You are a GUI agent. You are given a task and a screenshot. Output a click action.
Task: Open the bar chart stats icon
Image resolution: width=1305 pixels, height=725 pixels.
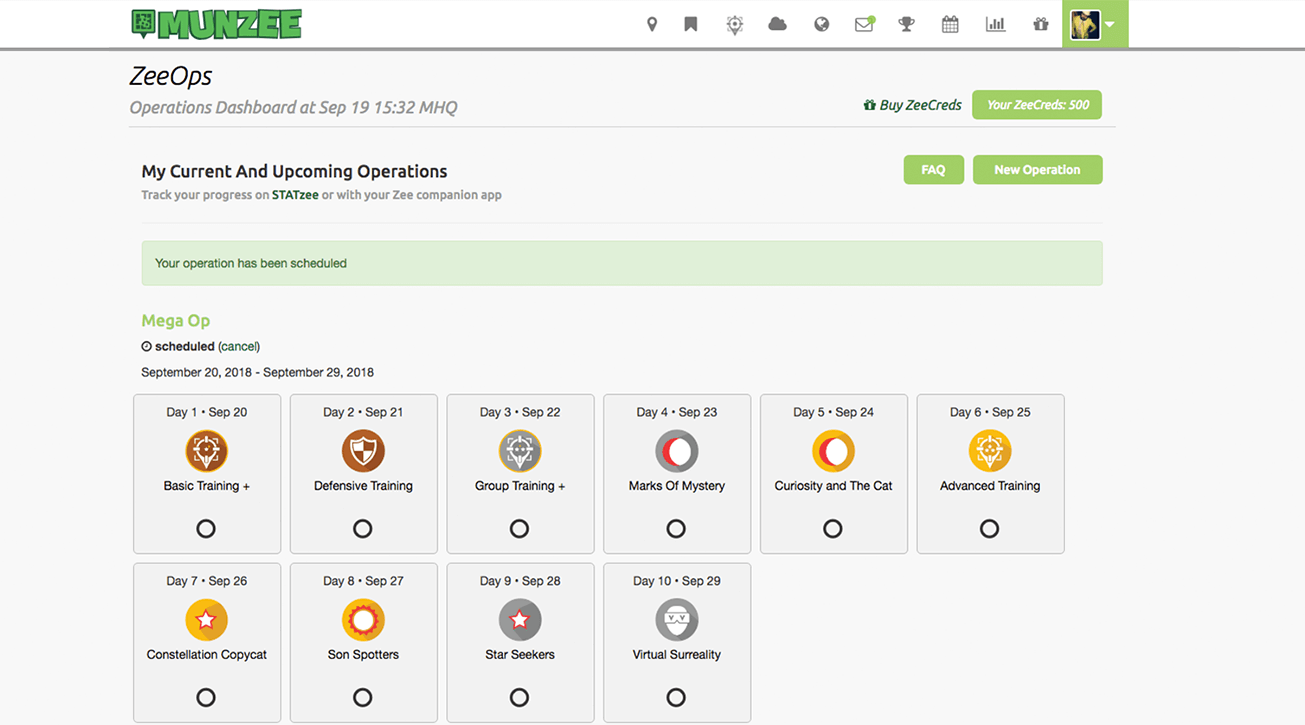click(x=995, y=24)
